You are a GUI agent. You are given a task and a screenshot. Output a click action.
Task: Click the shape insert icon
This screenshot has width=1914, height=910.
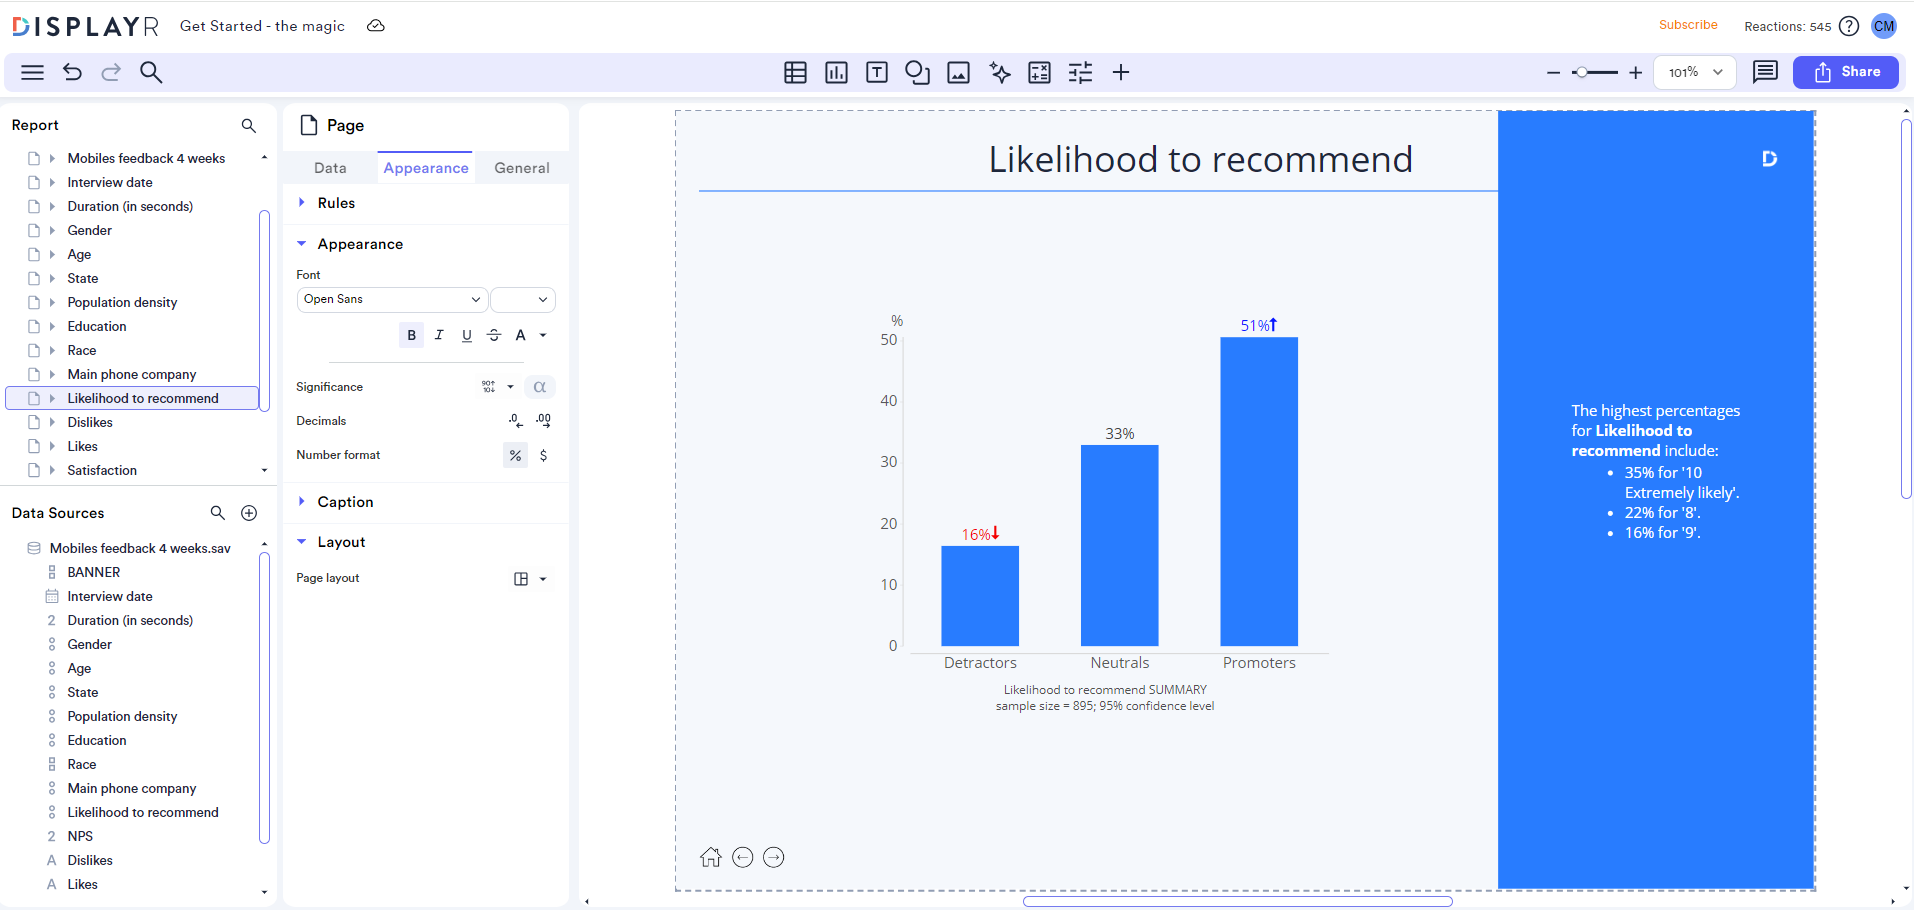point(917,72)
